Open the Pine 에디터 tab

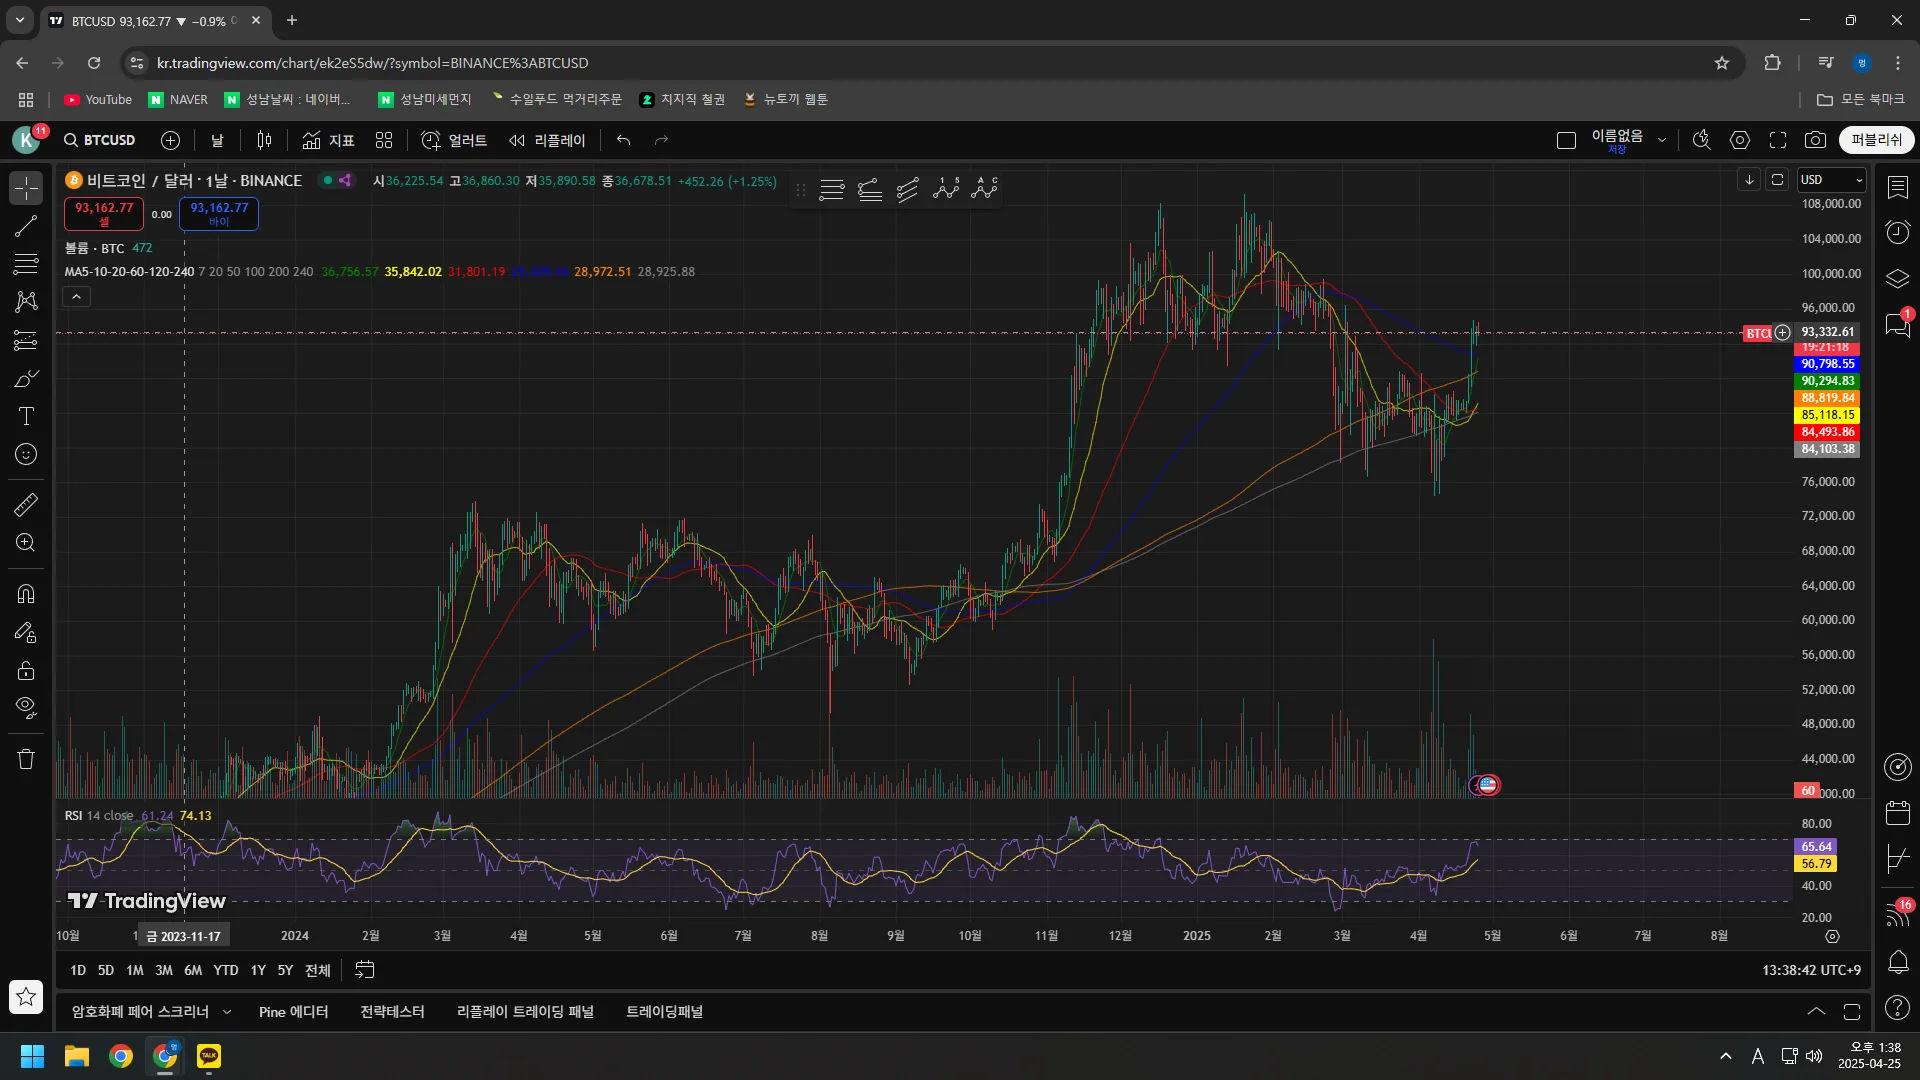tap(293, 1012)
